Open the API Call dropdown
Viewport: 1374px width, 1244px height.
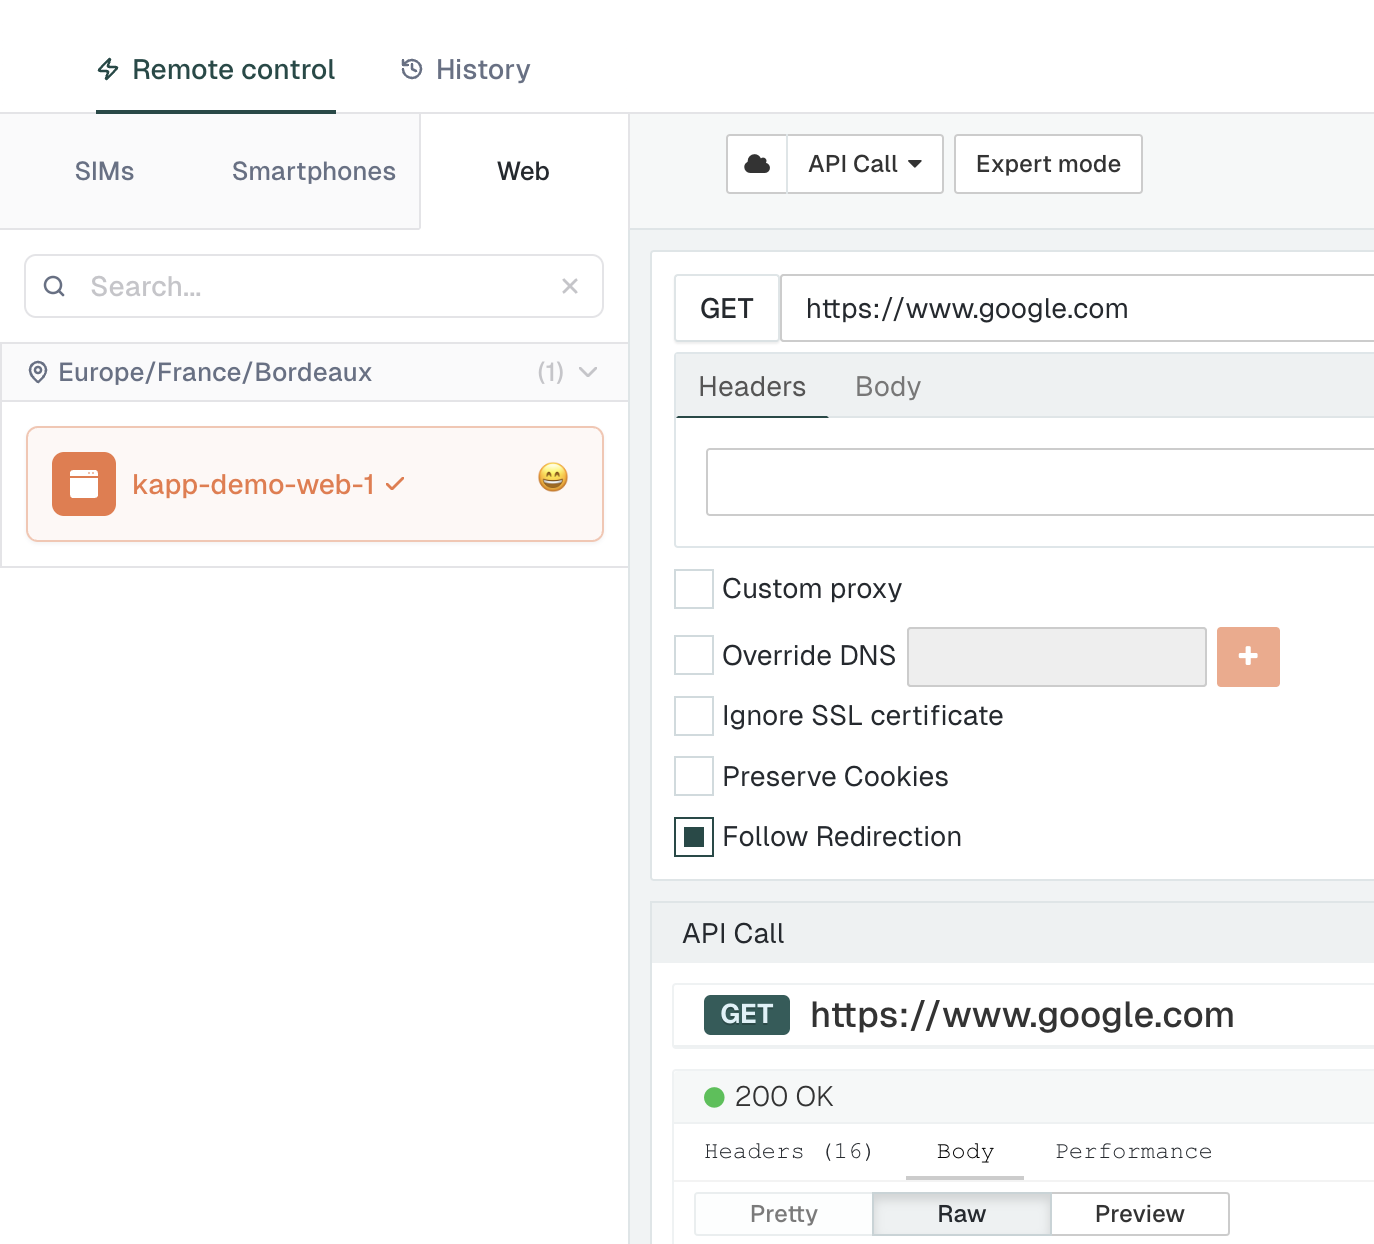pyautogui.click(x=864, y=164)
